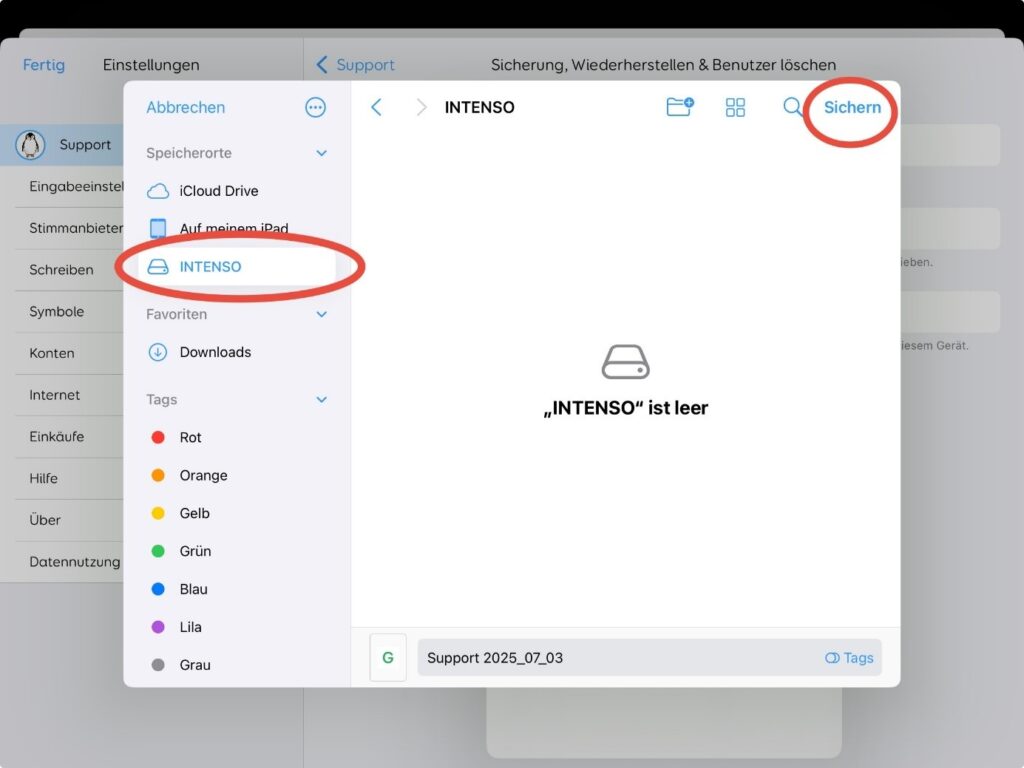Choose Auf meinem iPad location
This screenshot has width=1024, height=768.
click(232, 229)
